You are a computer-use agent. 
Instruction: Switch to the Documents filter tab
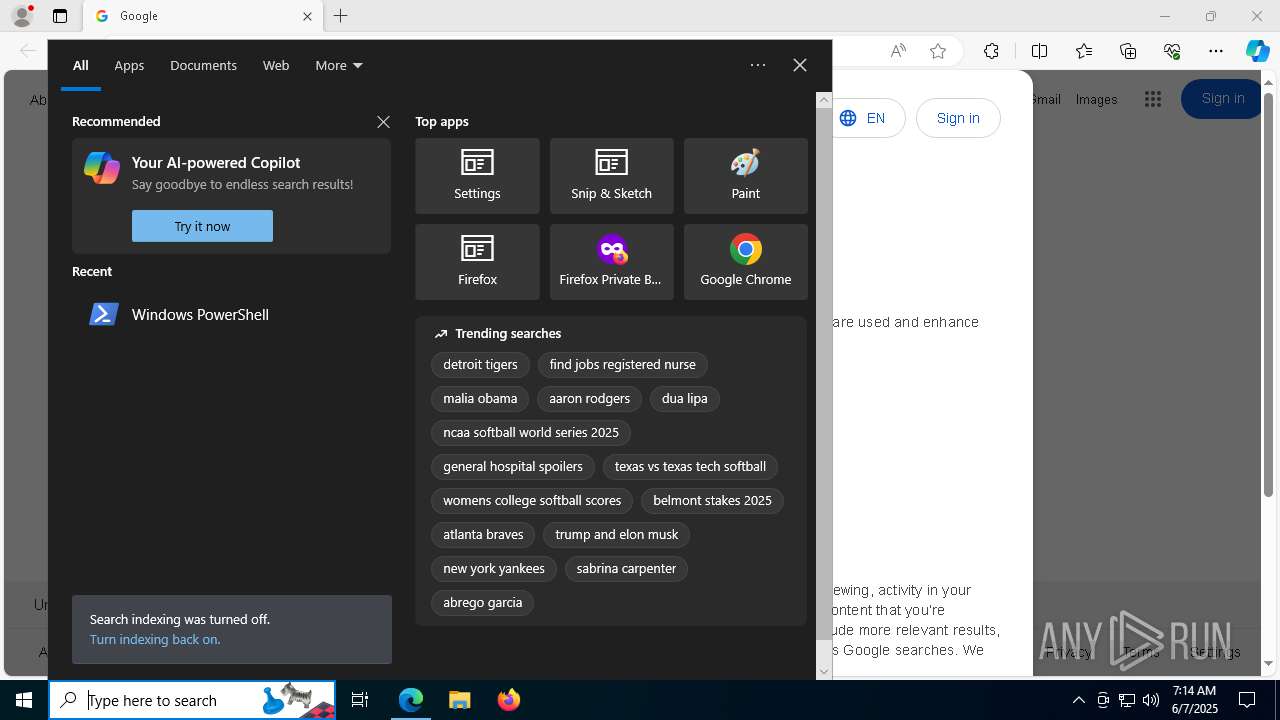pyautogui.click(x=203, y=65)
